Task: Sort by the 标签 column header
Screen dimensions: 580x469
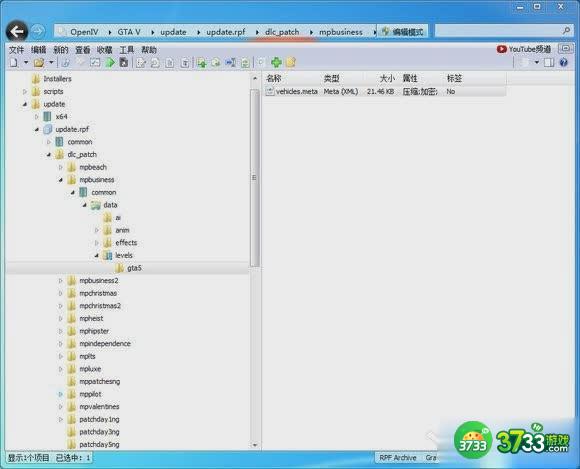Action: (x=454, y=78)
